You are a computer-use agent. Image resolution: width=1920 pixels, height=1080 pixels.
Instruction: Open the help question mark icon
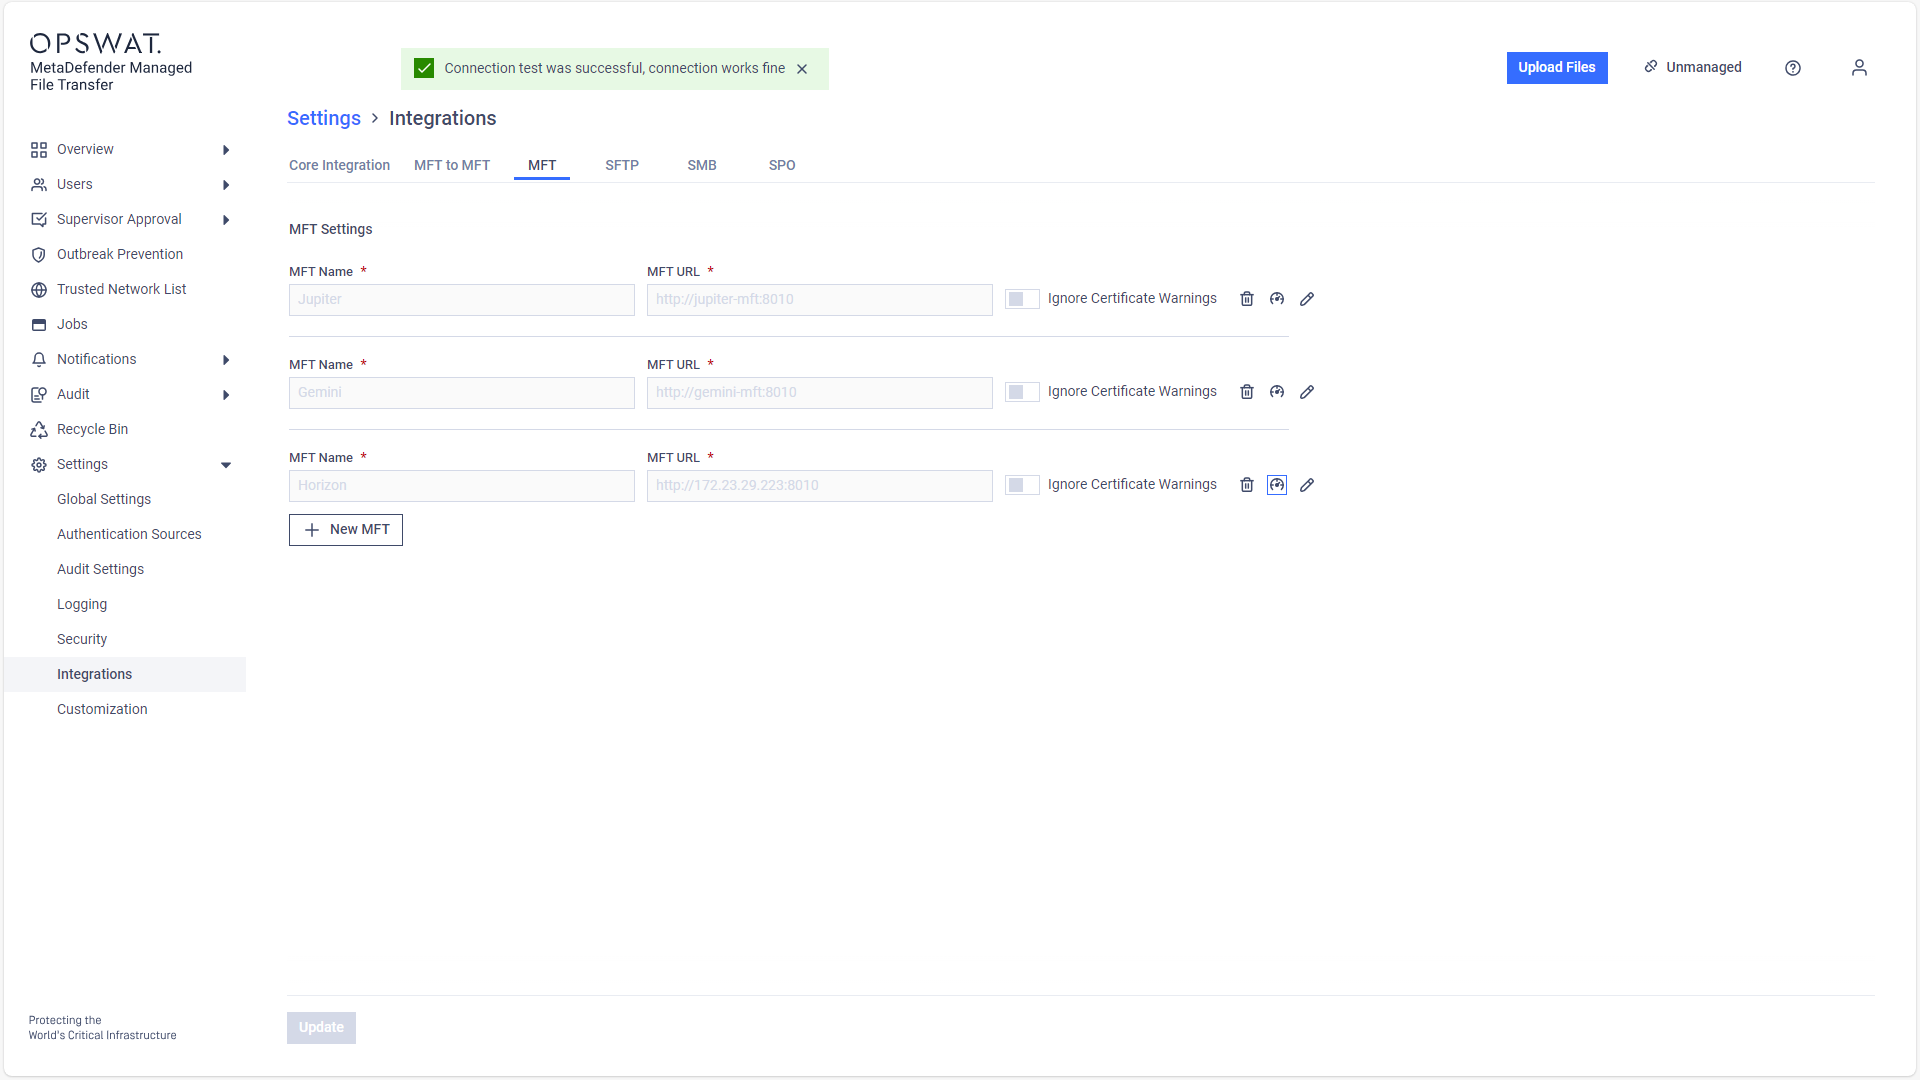coord(1793,68)
